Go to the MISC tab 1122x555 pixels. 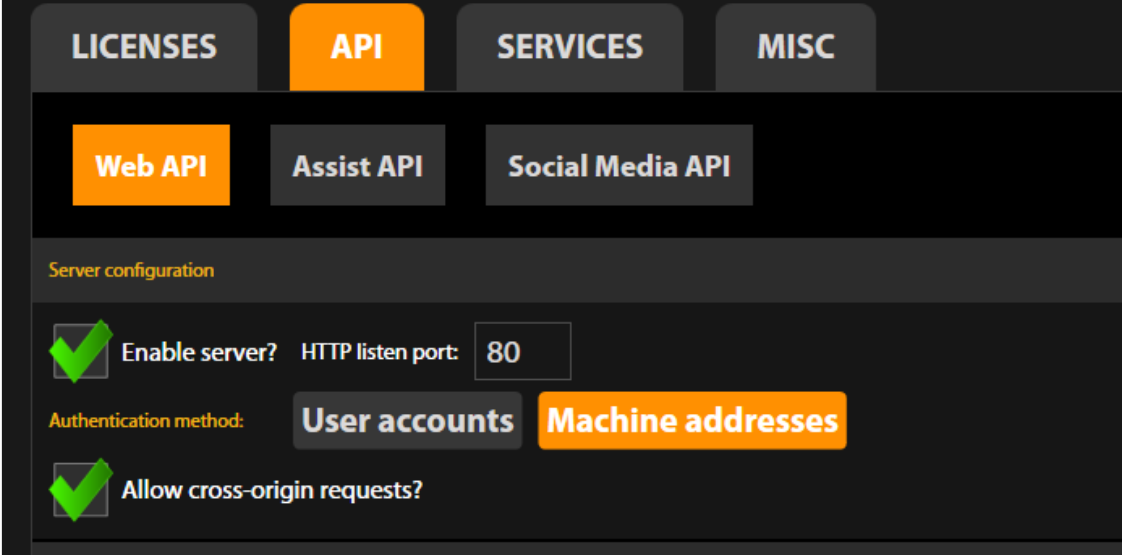coord(796,47)
